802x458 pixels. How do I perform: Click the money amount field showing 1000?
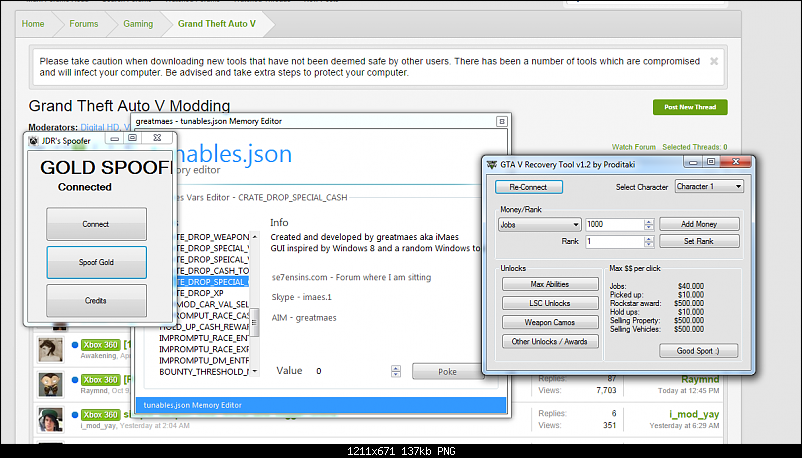point(614,224)
